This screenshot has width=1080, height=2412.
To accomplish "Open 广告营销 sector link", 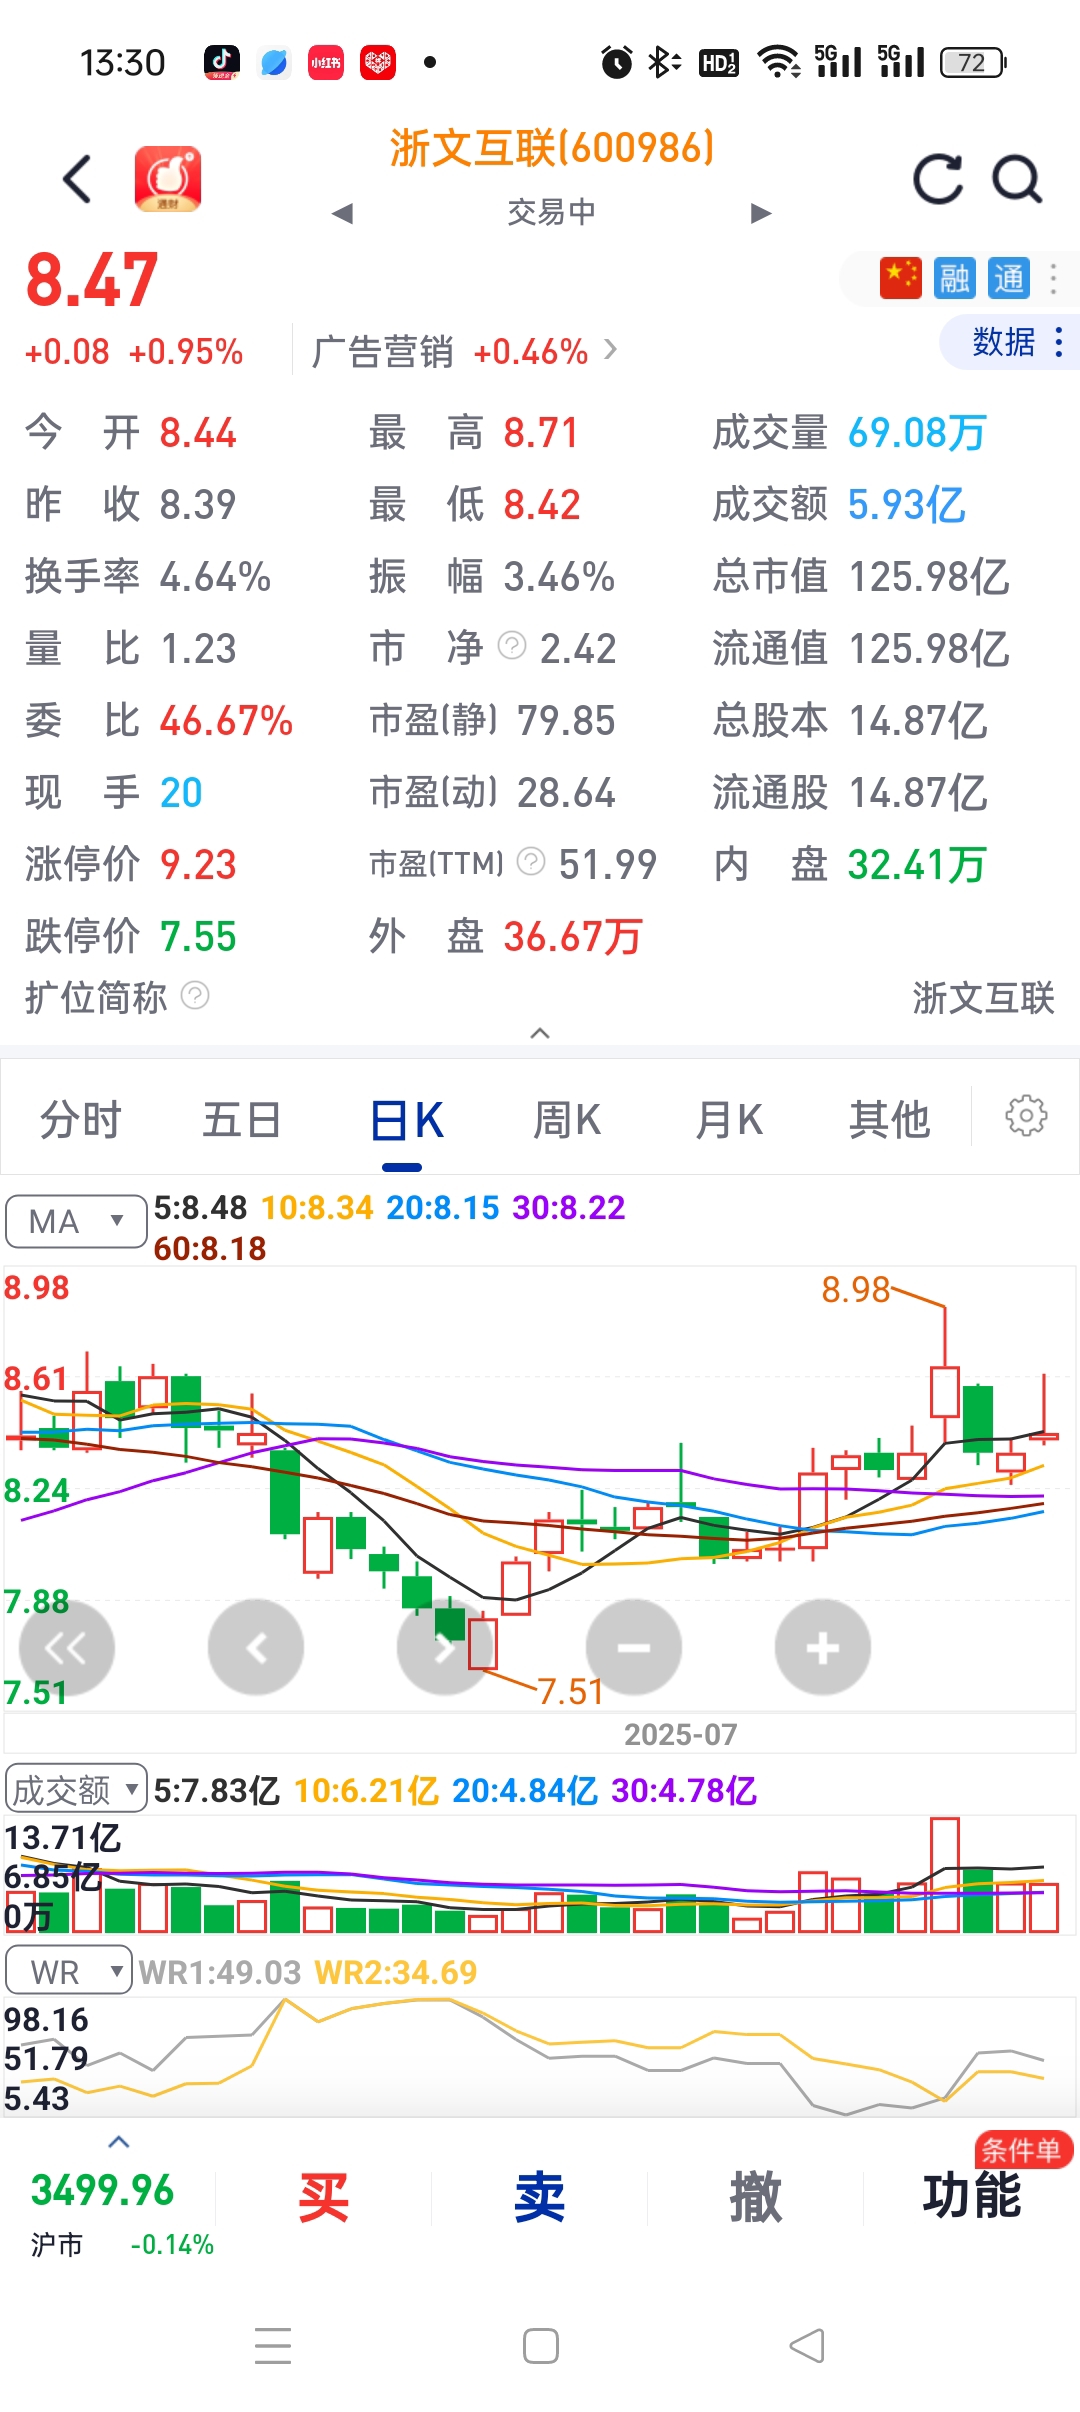I will click(x=464, y=352).
